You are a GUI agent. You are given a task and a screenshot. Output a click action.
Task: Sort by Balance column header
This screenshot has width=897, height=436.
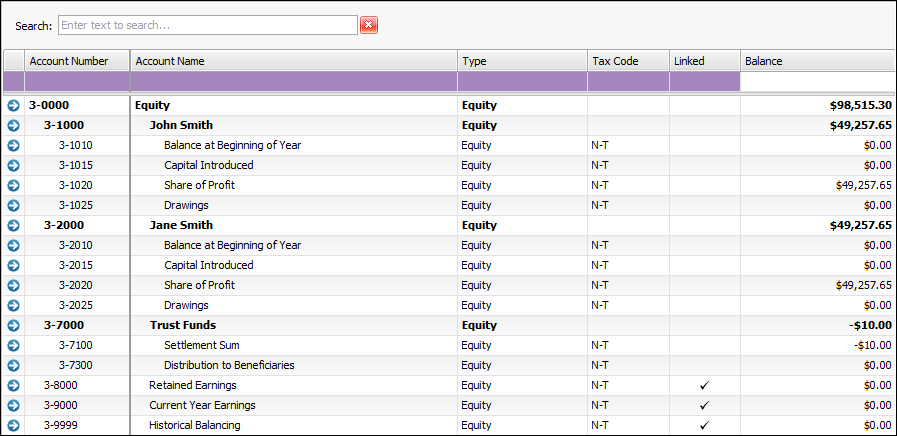click(817, 61)
